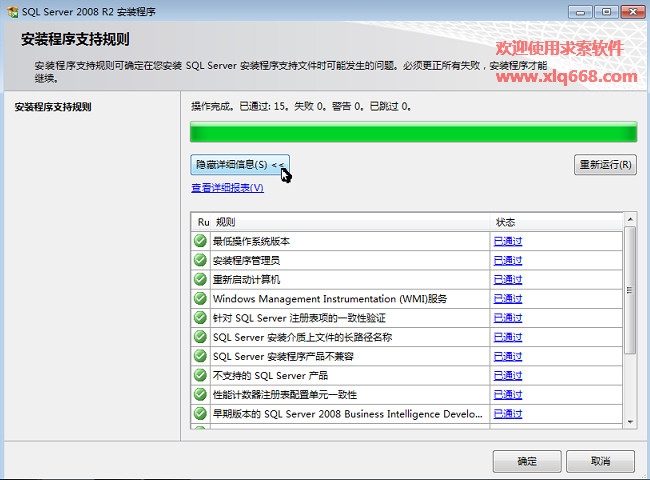Select the 最低操作系统版本 rule text
The height and width of the screenshot is (480, 650).
[x=251, y=241]
